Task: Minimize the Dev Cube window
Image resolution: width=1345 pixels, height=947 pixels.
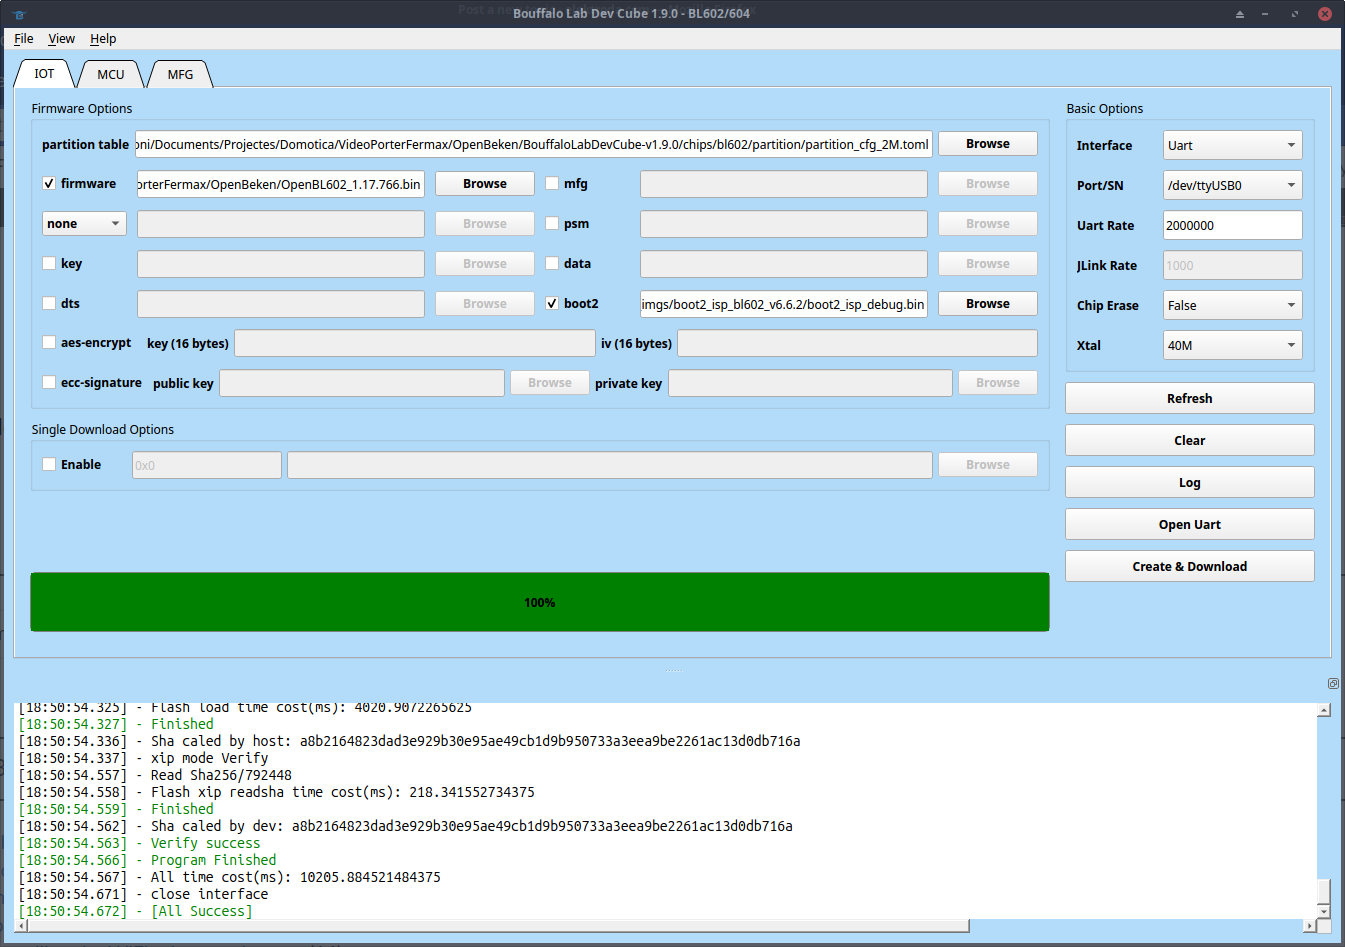Action: click(x=1265, y=14)
